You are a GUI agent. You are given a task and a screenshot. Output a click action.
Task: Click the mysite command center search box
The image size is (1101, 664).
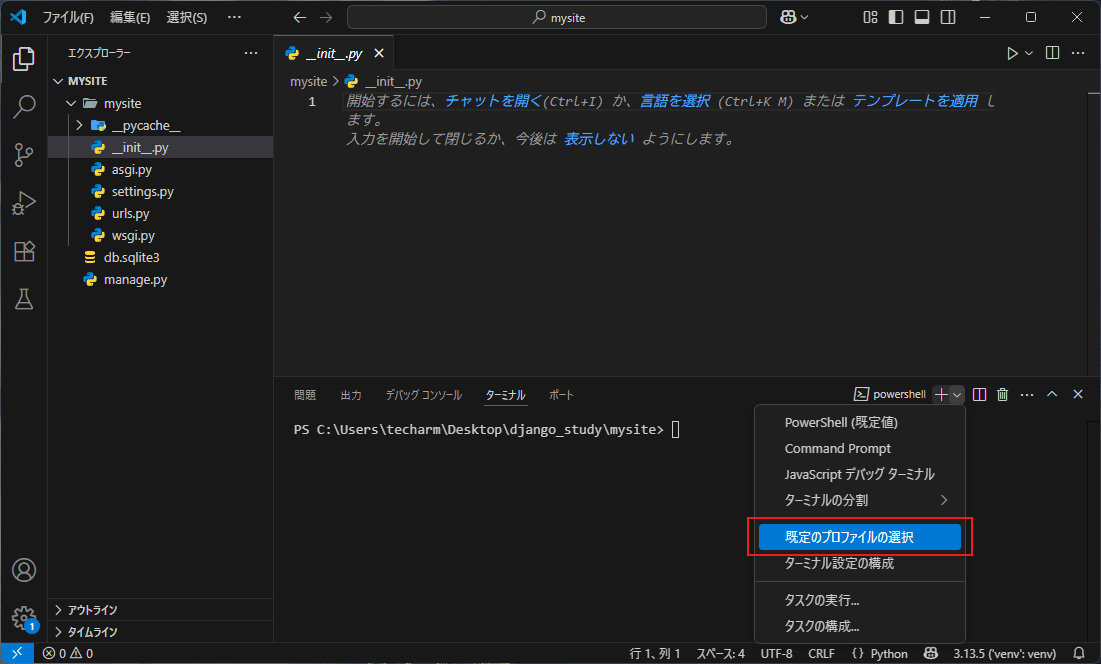tap(557, 18)
